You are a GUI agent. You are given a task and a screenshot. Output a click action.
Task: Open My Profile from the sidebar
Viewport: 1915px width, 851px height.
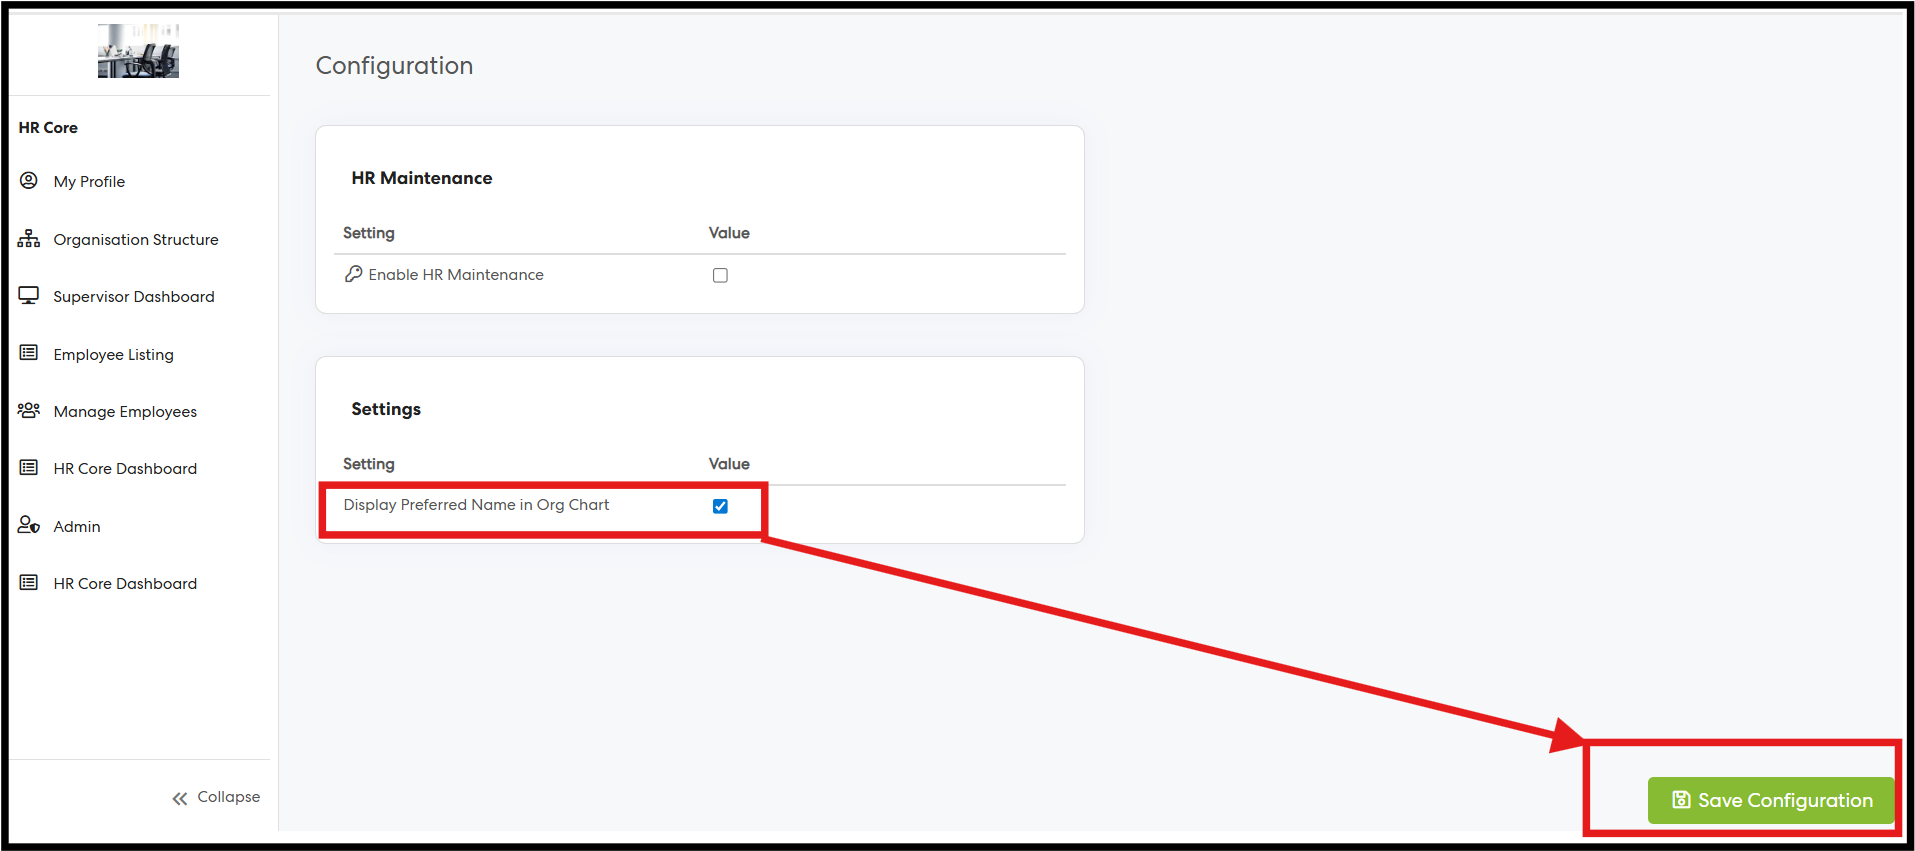click(x=89, y=182)
